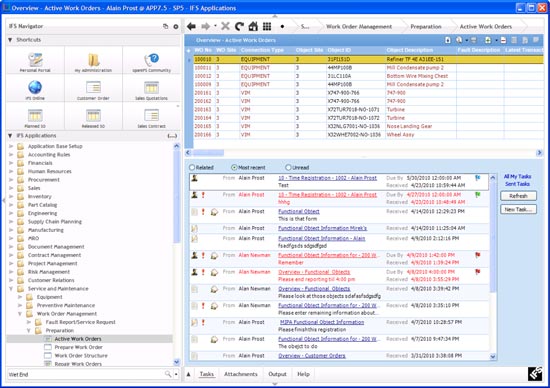Click the first icon in the table header toolbar

[x=448, y=40]
